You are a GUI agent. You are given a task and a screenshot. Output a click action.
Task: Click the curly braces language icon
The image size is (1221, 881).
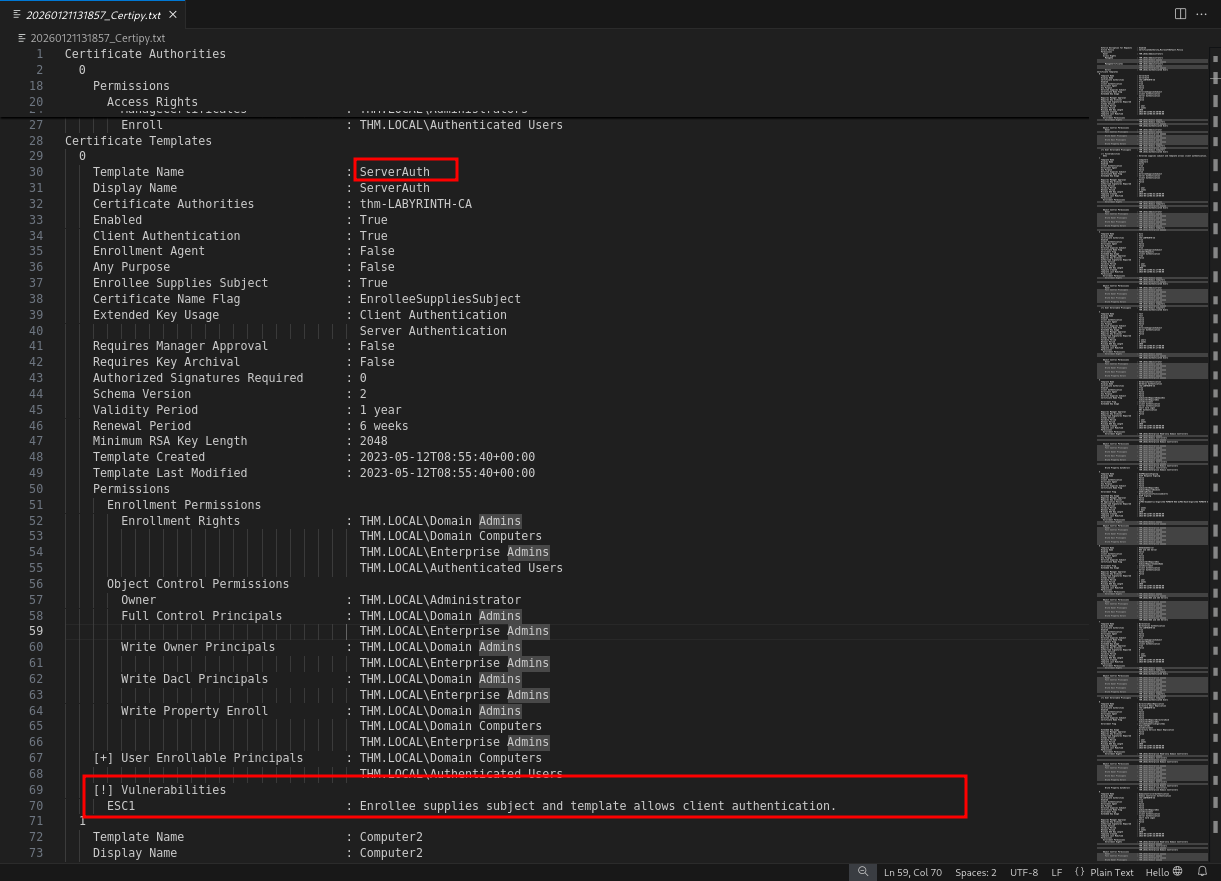tap(1079, 872)
